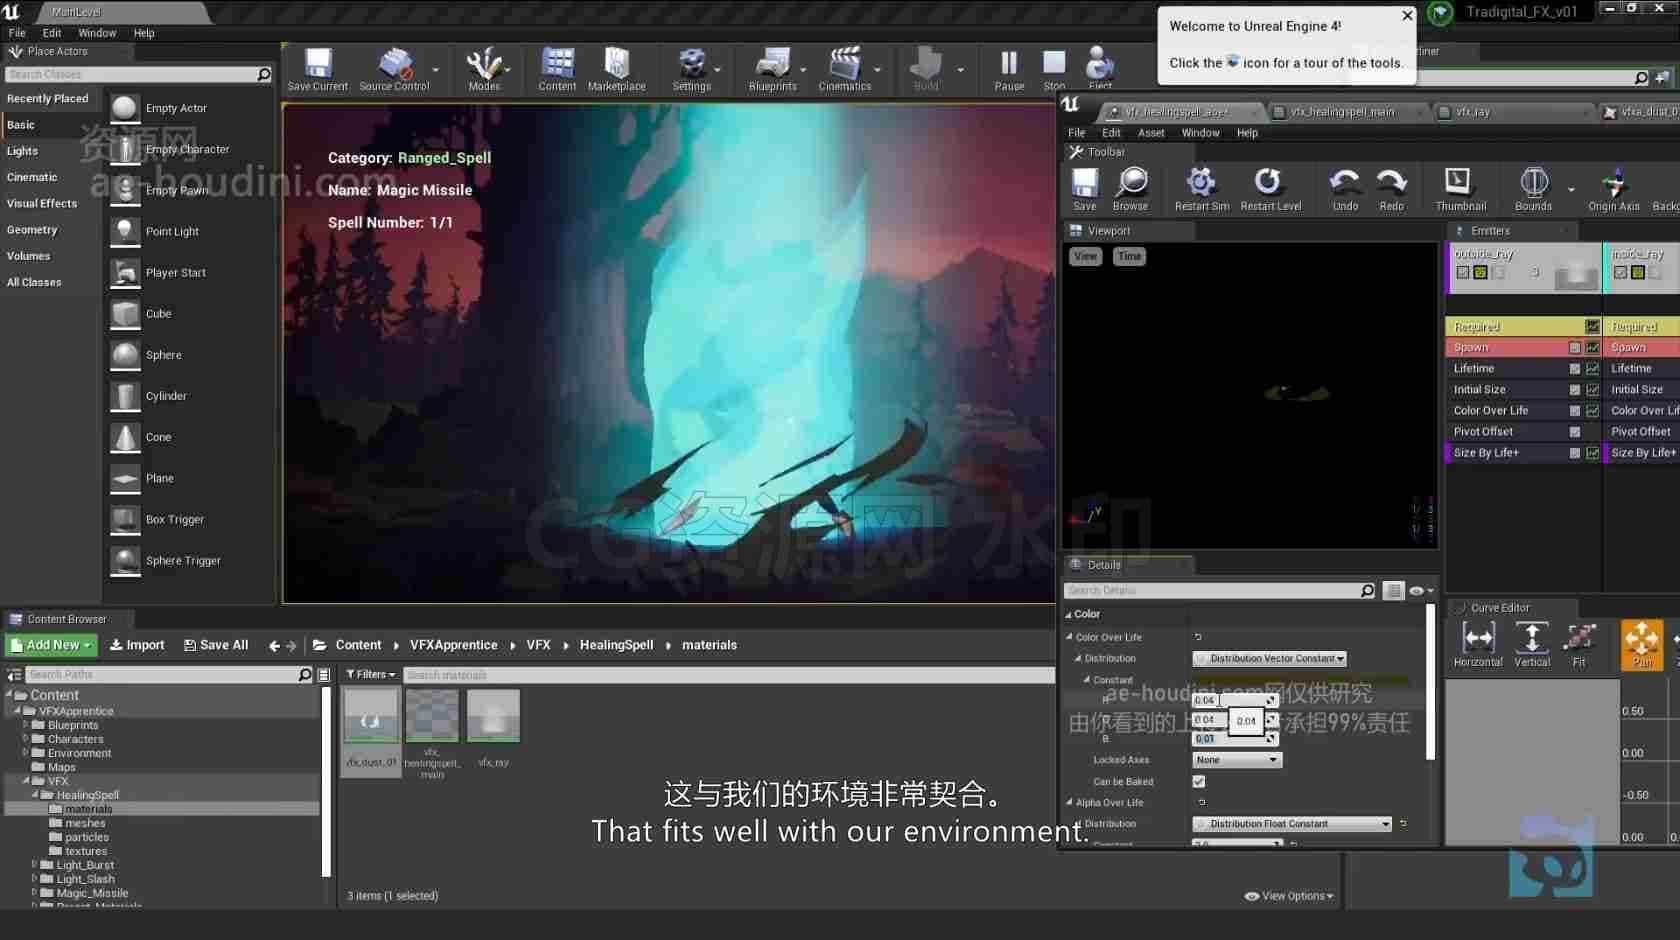The image size is (1680, 940).
Task: Open Source Control toolbar icon
Action: pos(394,69)
